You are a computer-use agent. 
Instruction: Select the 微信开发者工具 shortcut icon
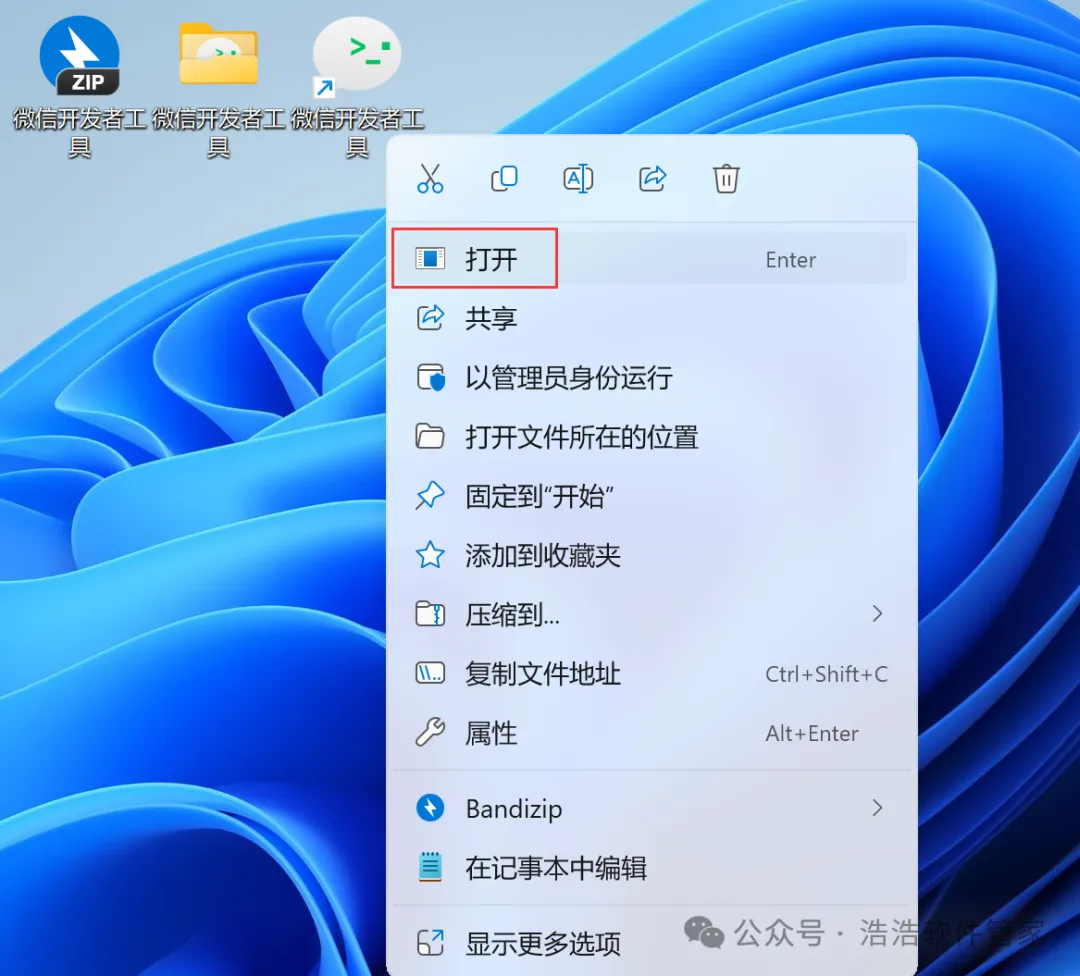(357, 56)
